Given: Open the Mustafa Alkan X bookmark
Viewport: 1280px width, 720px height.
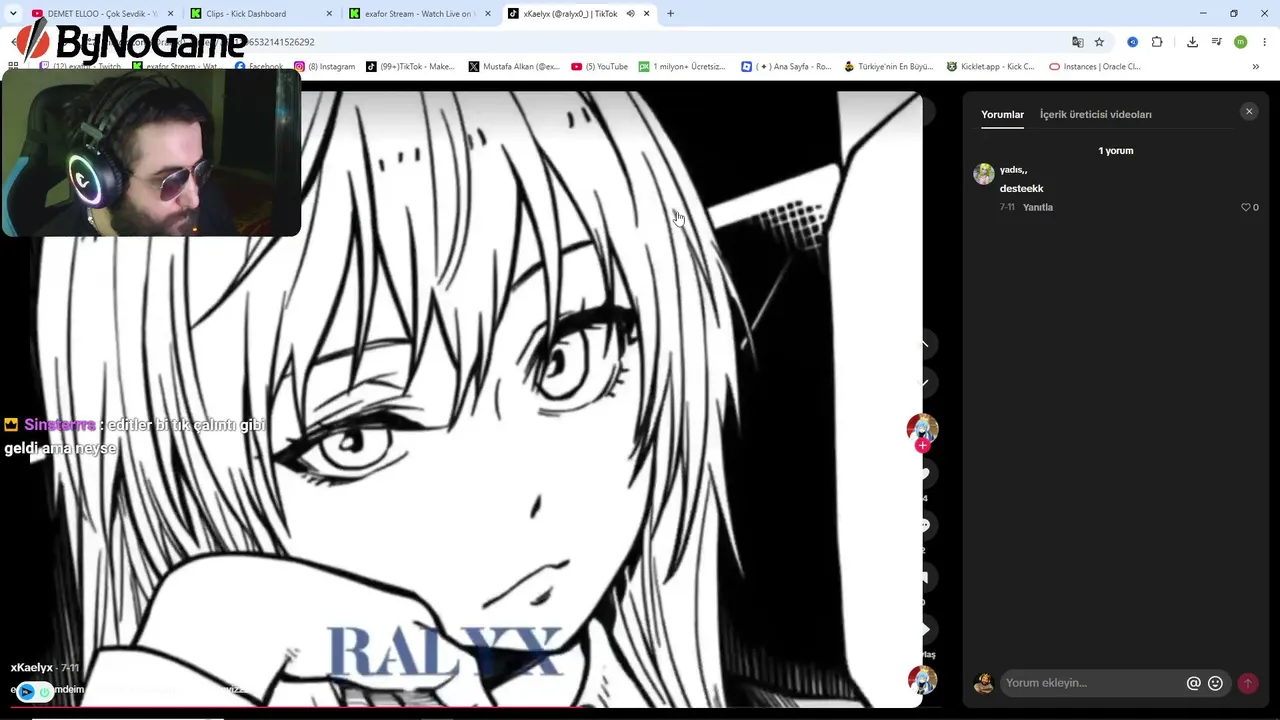Looking at the screenshot, I should click(x=514, y=67).
